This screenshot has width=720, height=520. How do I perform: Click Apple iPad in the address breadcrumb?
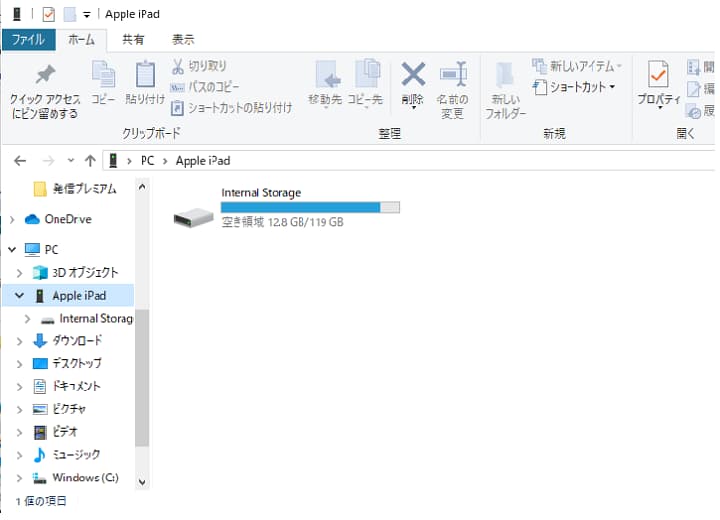tap(203, 161)
